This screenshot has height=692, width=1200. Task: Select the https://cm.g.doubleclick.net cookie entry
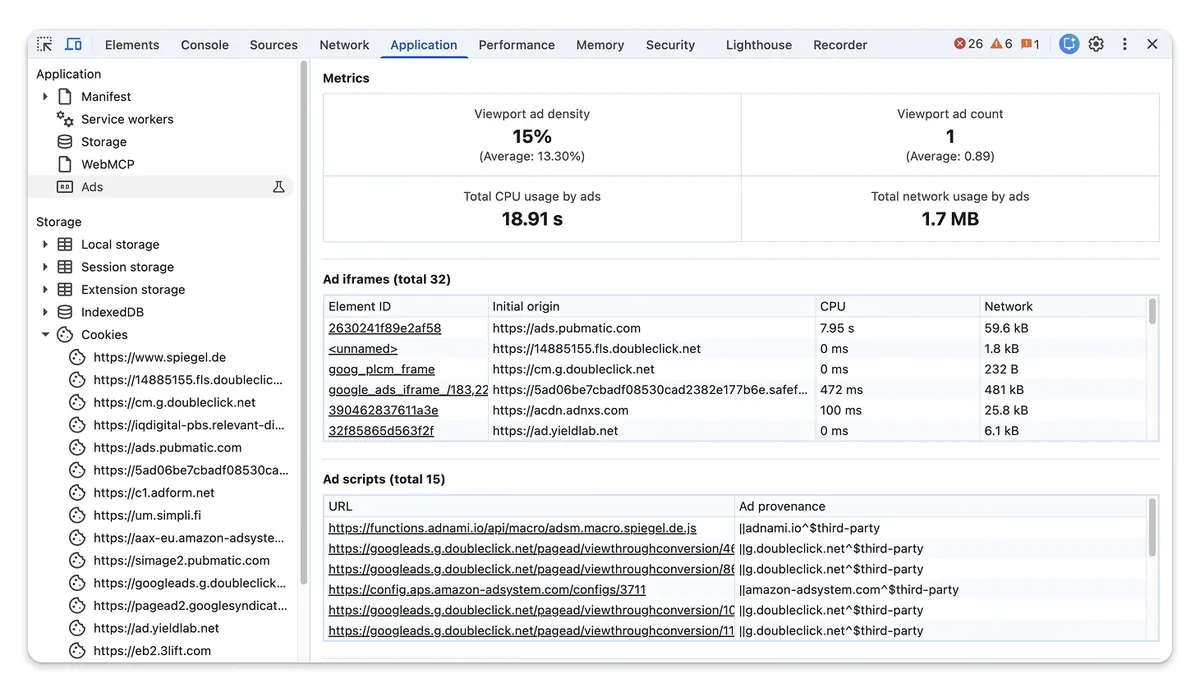175,402
